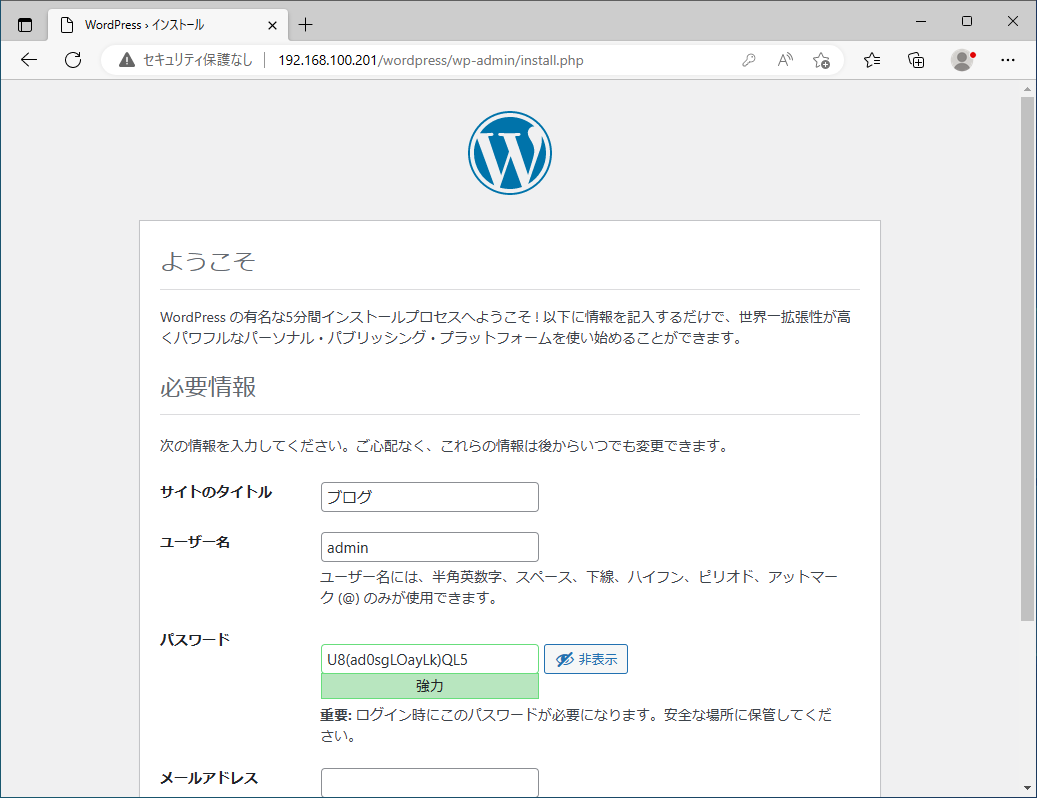Open the Read Aloud icon in address bar

(x=785, y=60)
